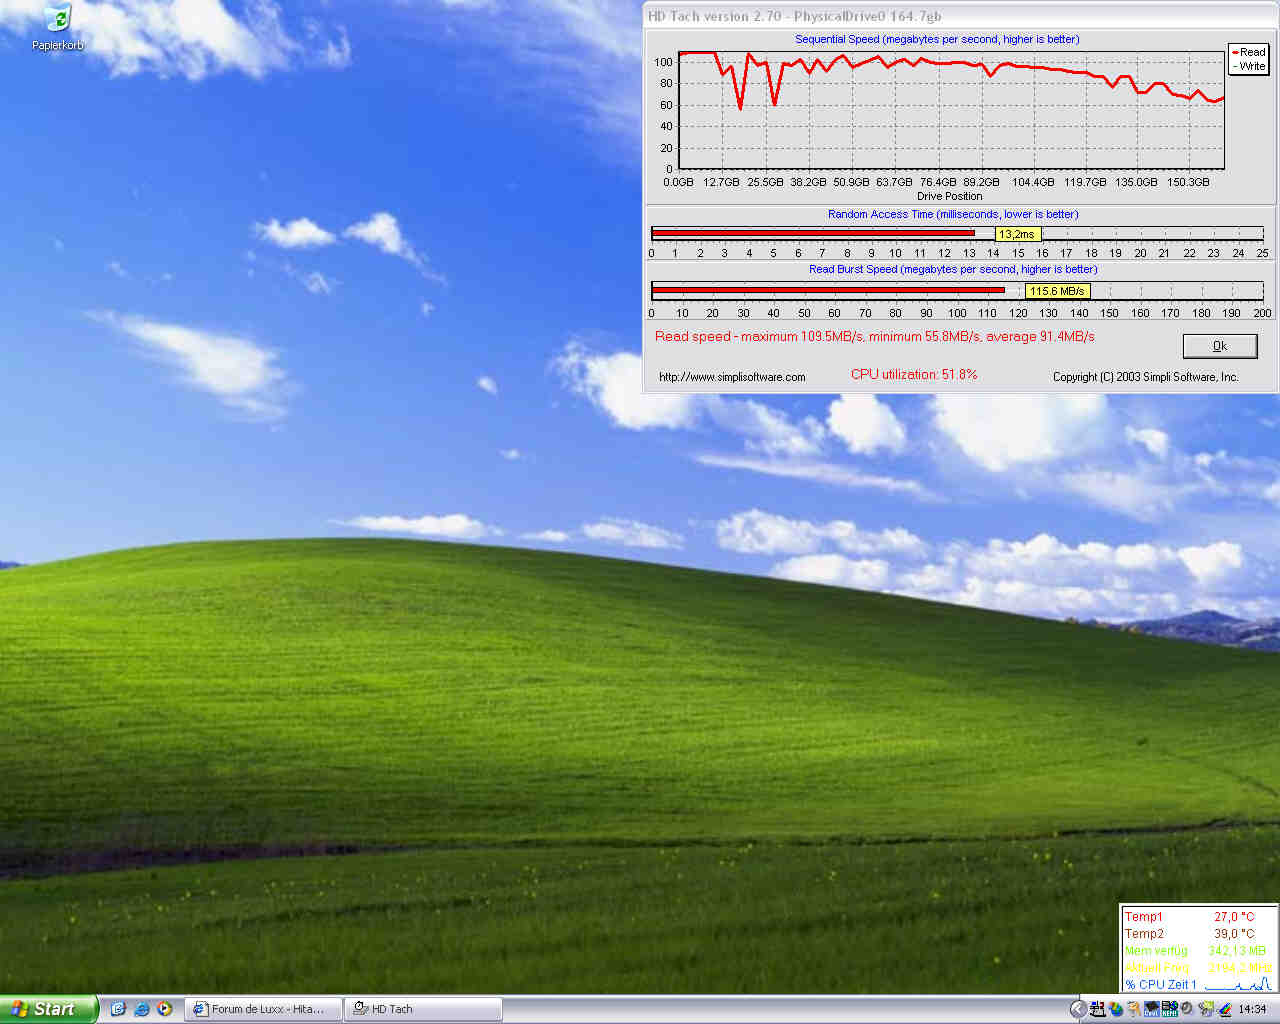The height and width of the screenshot is (1024, 1280).
Task: Click the Copyright Simpli Software text
Action: (x=1145, y=377)
